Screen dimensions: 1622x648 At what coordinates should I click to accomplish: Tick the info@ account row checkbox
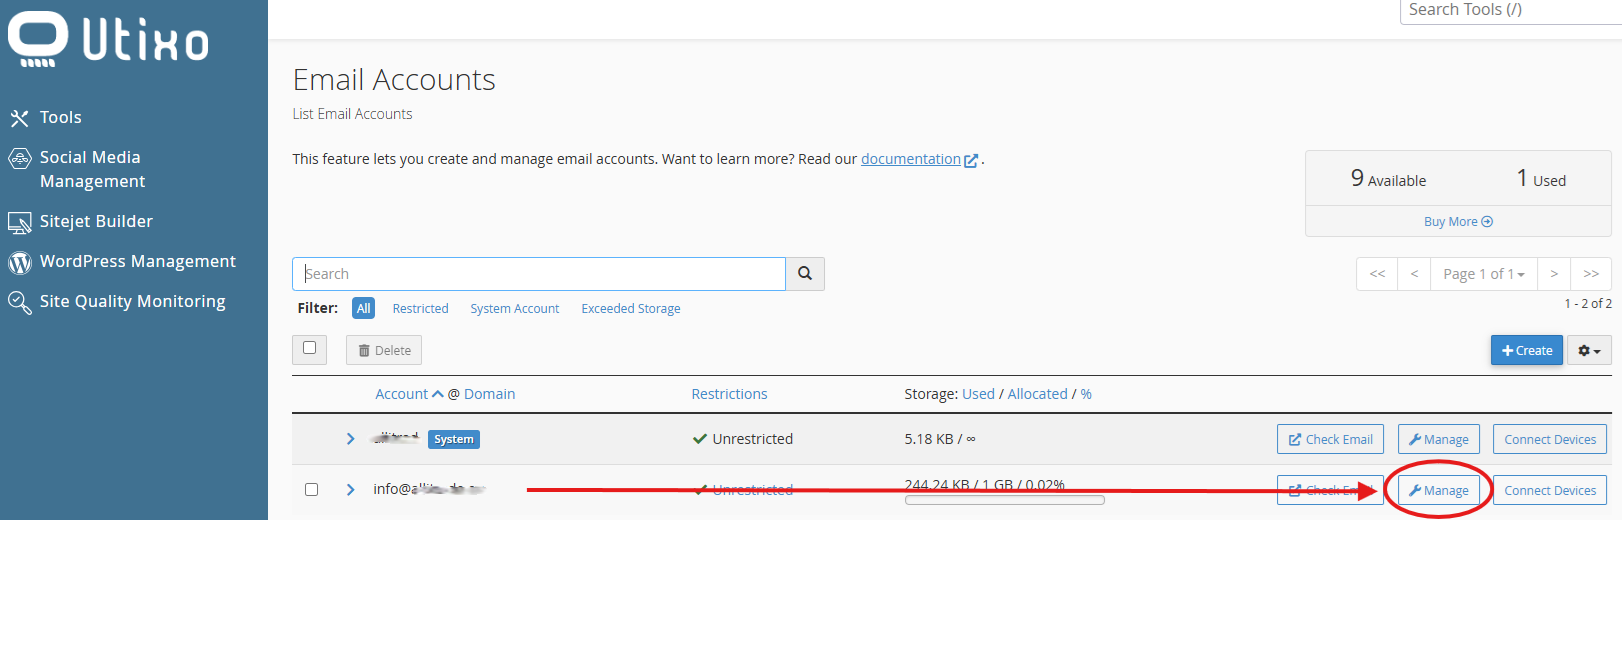312,490
